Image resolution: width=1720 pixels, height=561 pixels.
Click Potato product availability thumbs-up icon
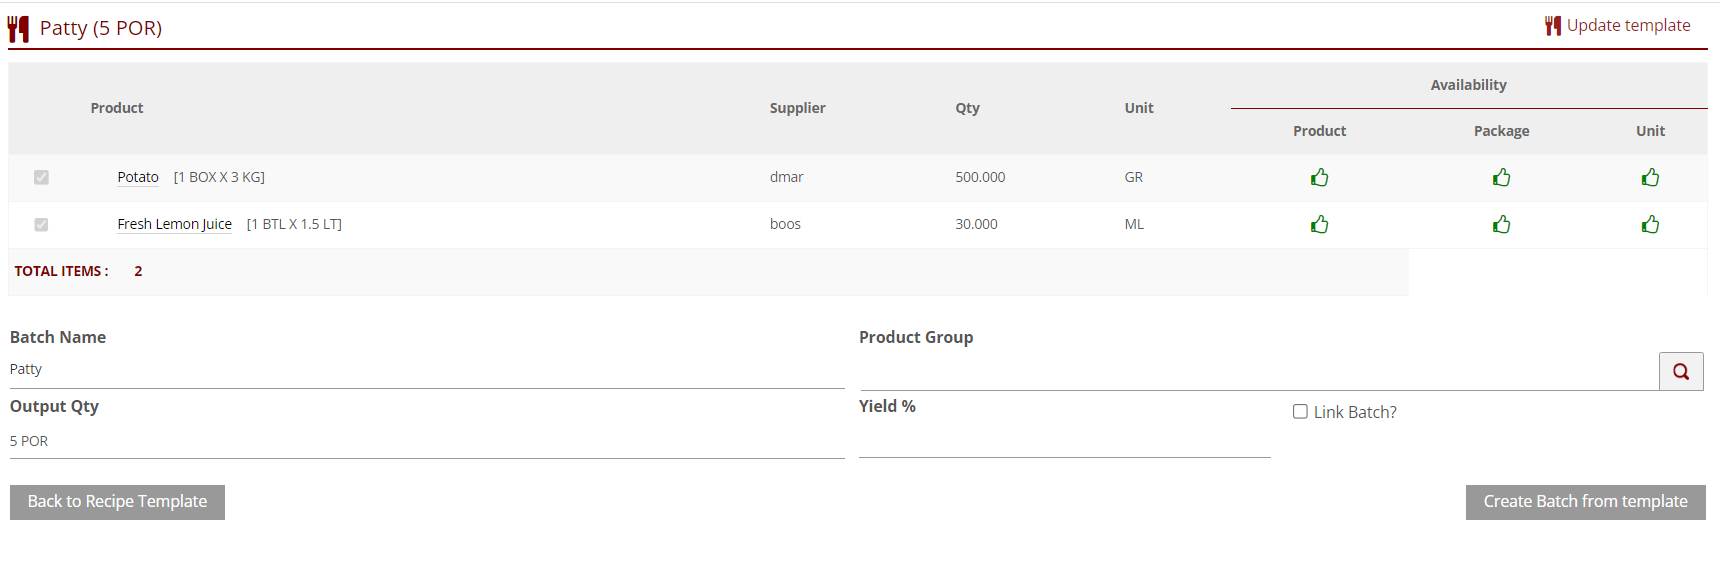(1319, 177)
